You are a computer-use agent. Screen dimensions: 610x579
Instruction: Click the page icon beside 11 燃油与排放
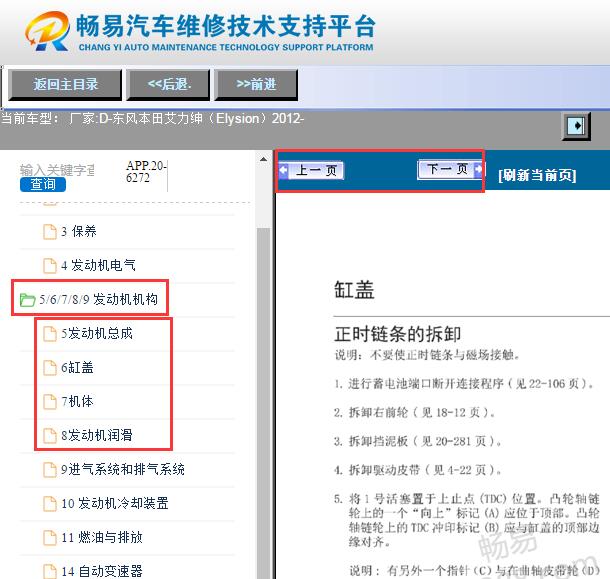(x=49, y=537)
